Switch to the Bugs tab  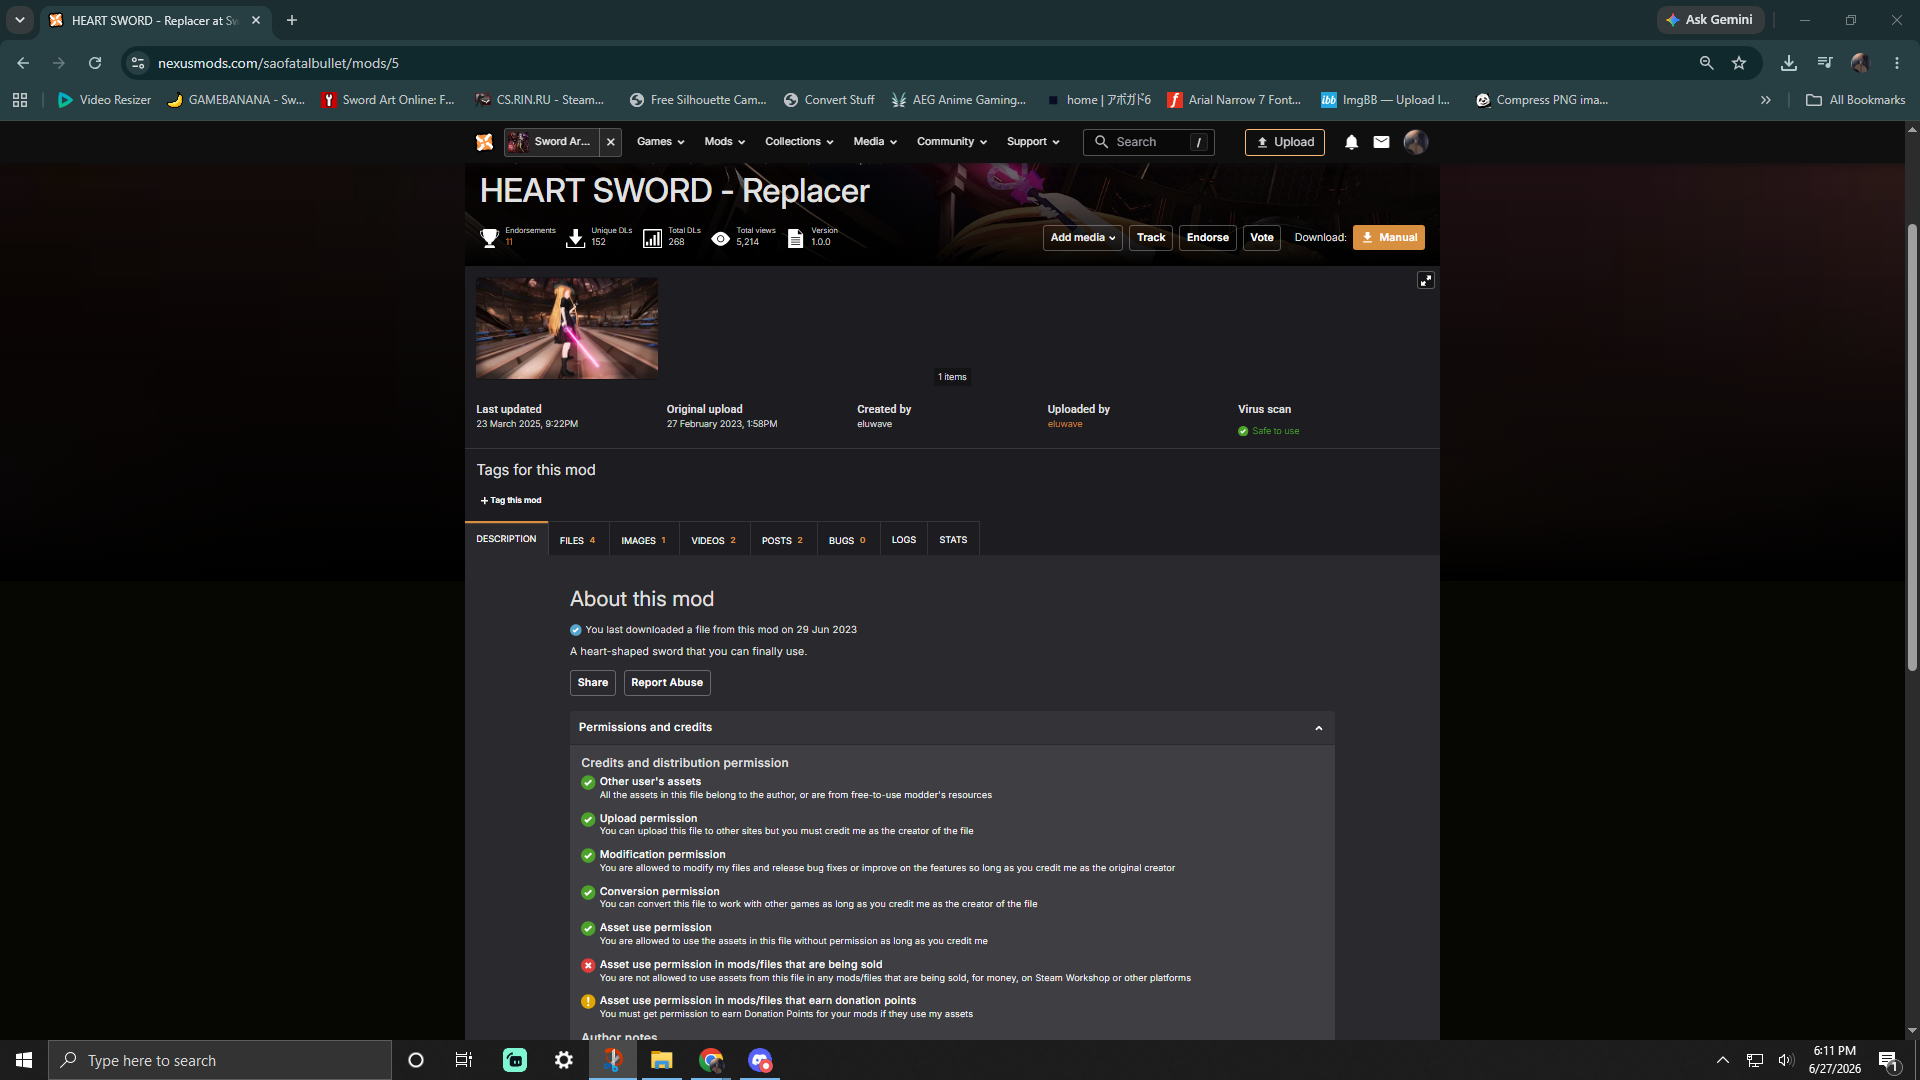(x=847, y=540)
